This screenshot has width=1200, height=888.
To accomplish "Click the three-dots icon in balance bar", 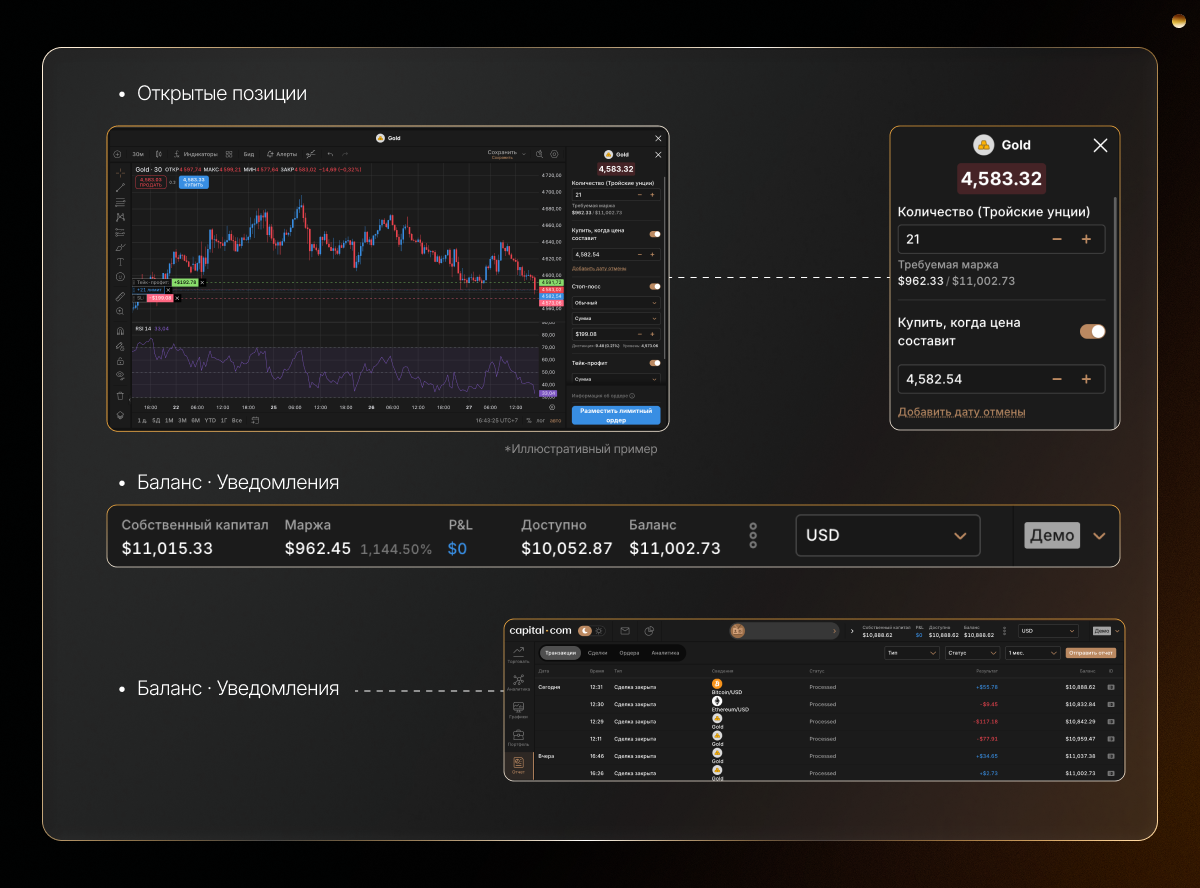I will click(753, 535).
